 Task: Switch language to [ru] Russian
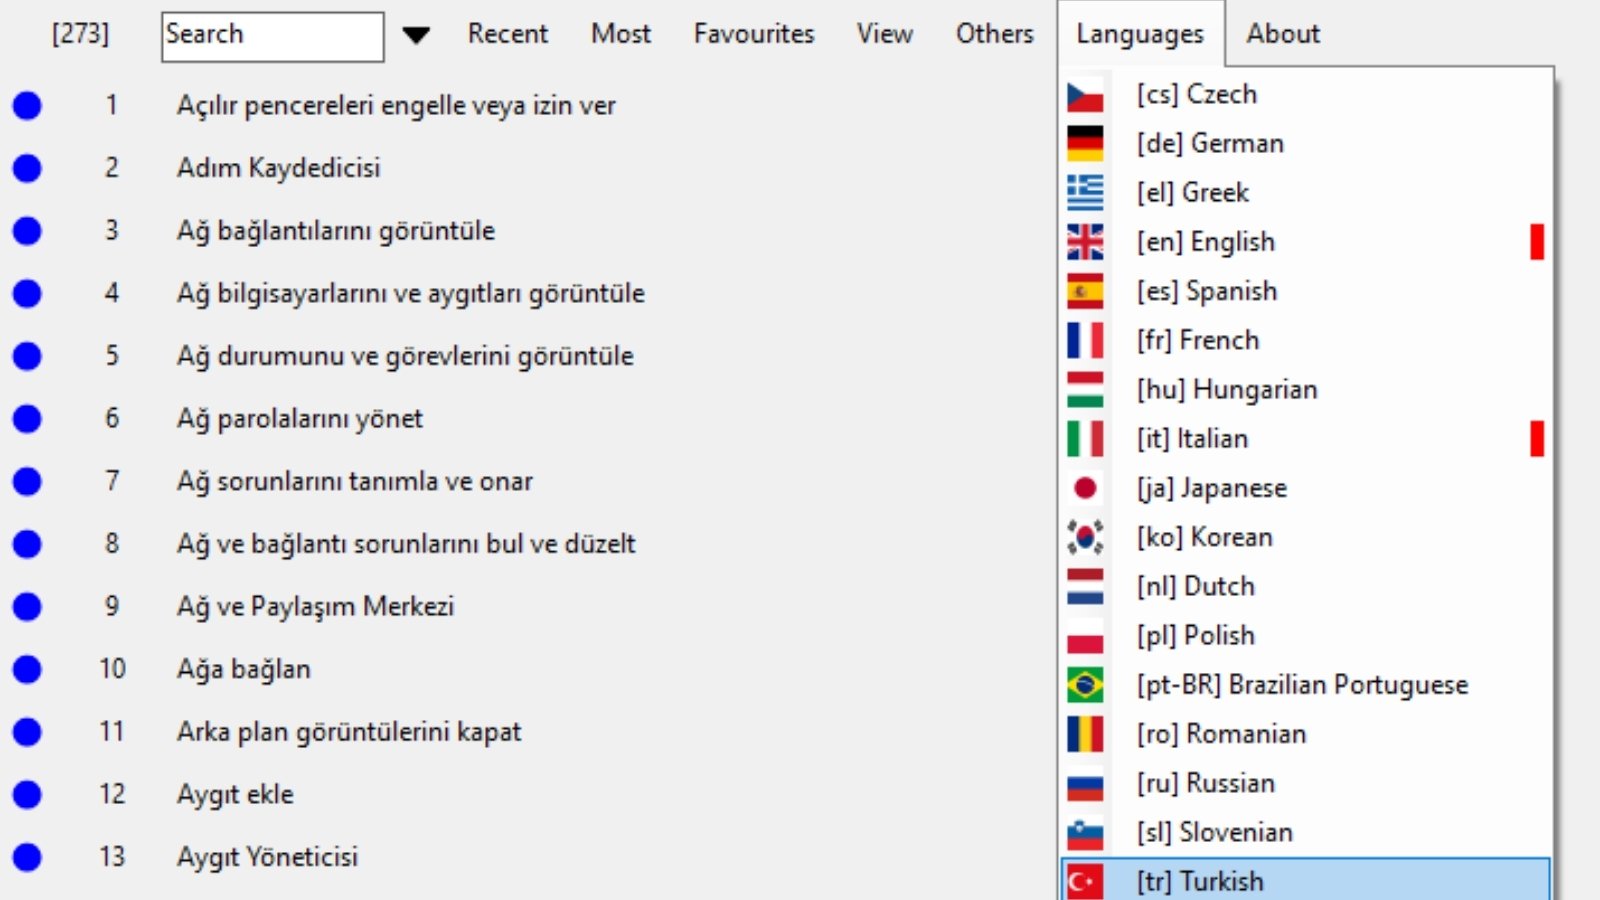click(x=1305, y=783)
